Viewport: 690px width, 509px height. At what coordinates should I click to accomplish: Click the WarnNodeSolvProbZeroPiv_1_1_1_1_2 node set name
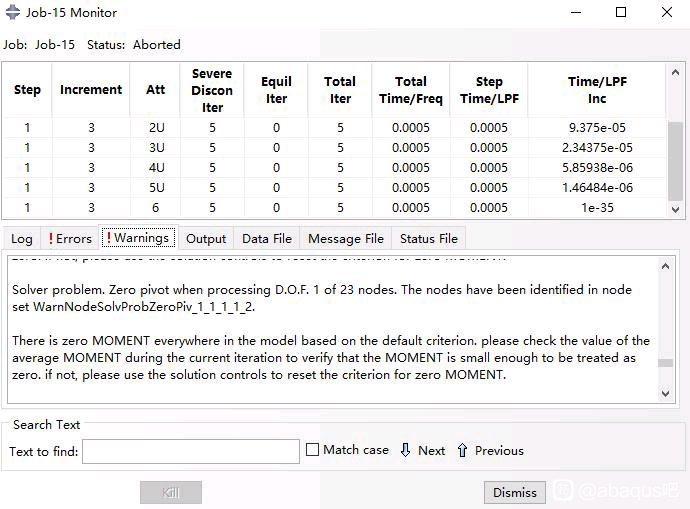pos(143,307)
